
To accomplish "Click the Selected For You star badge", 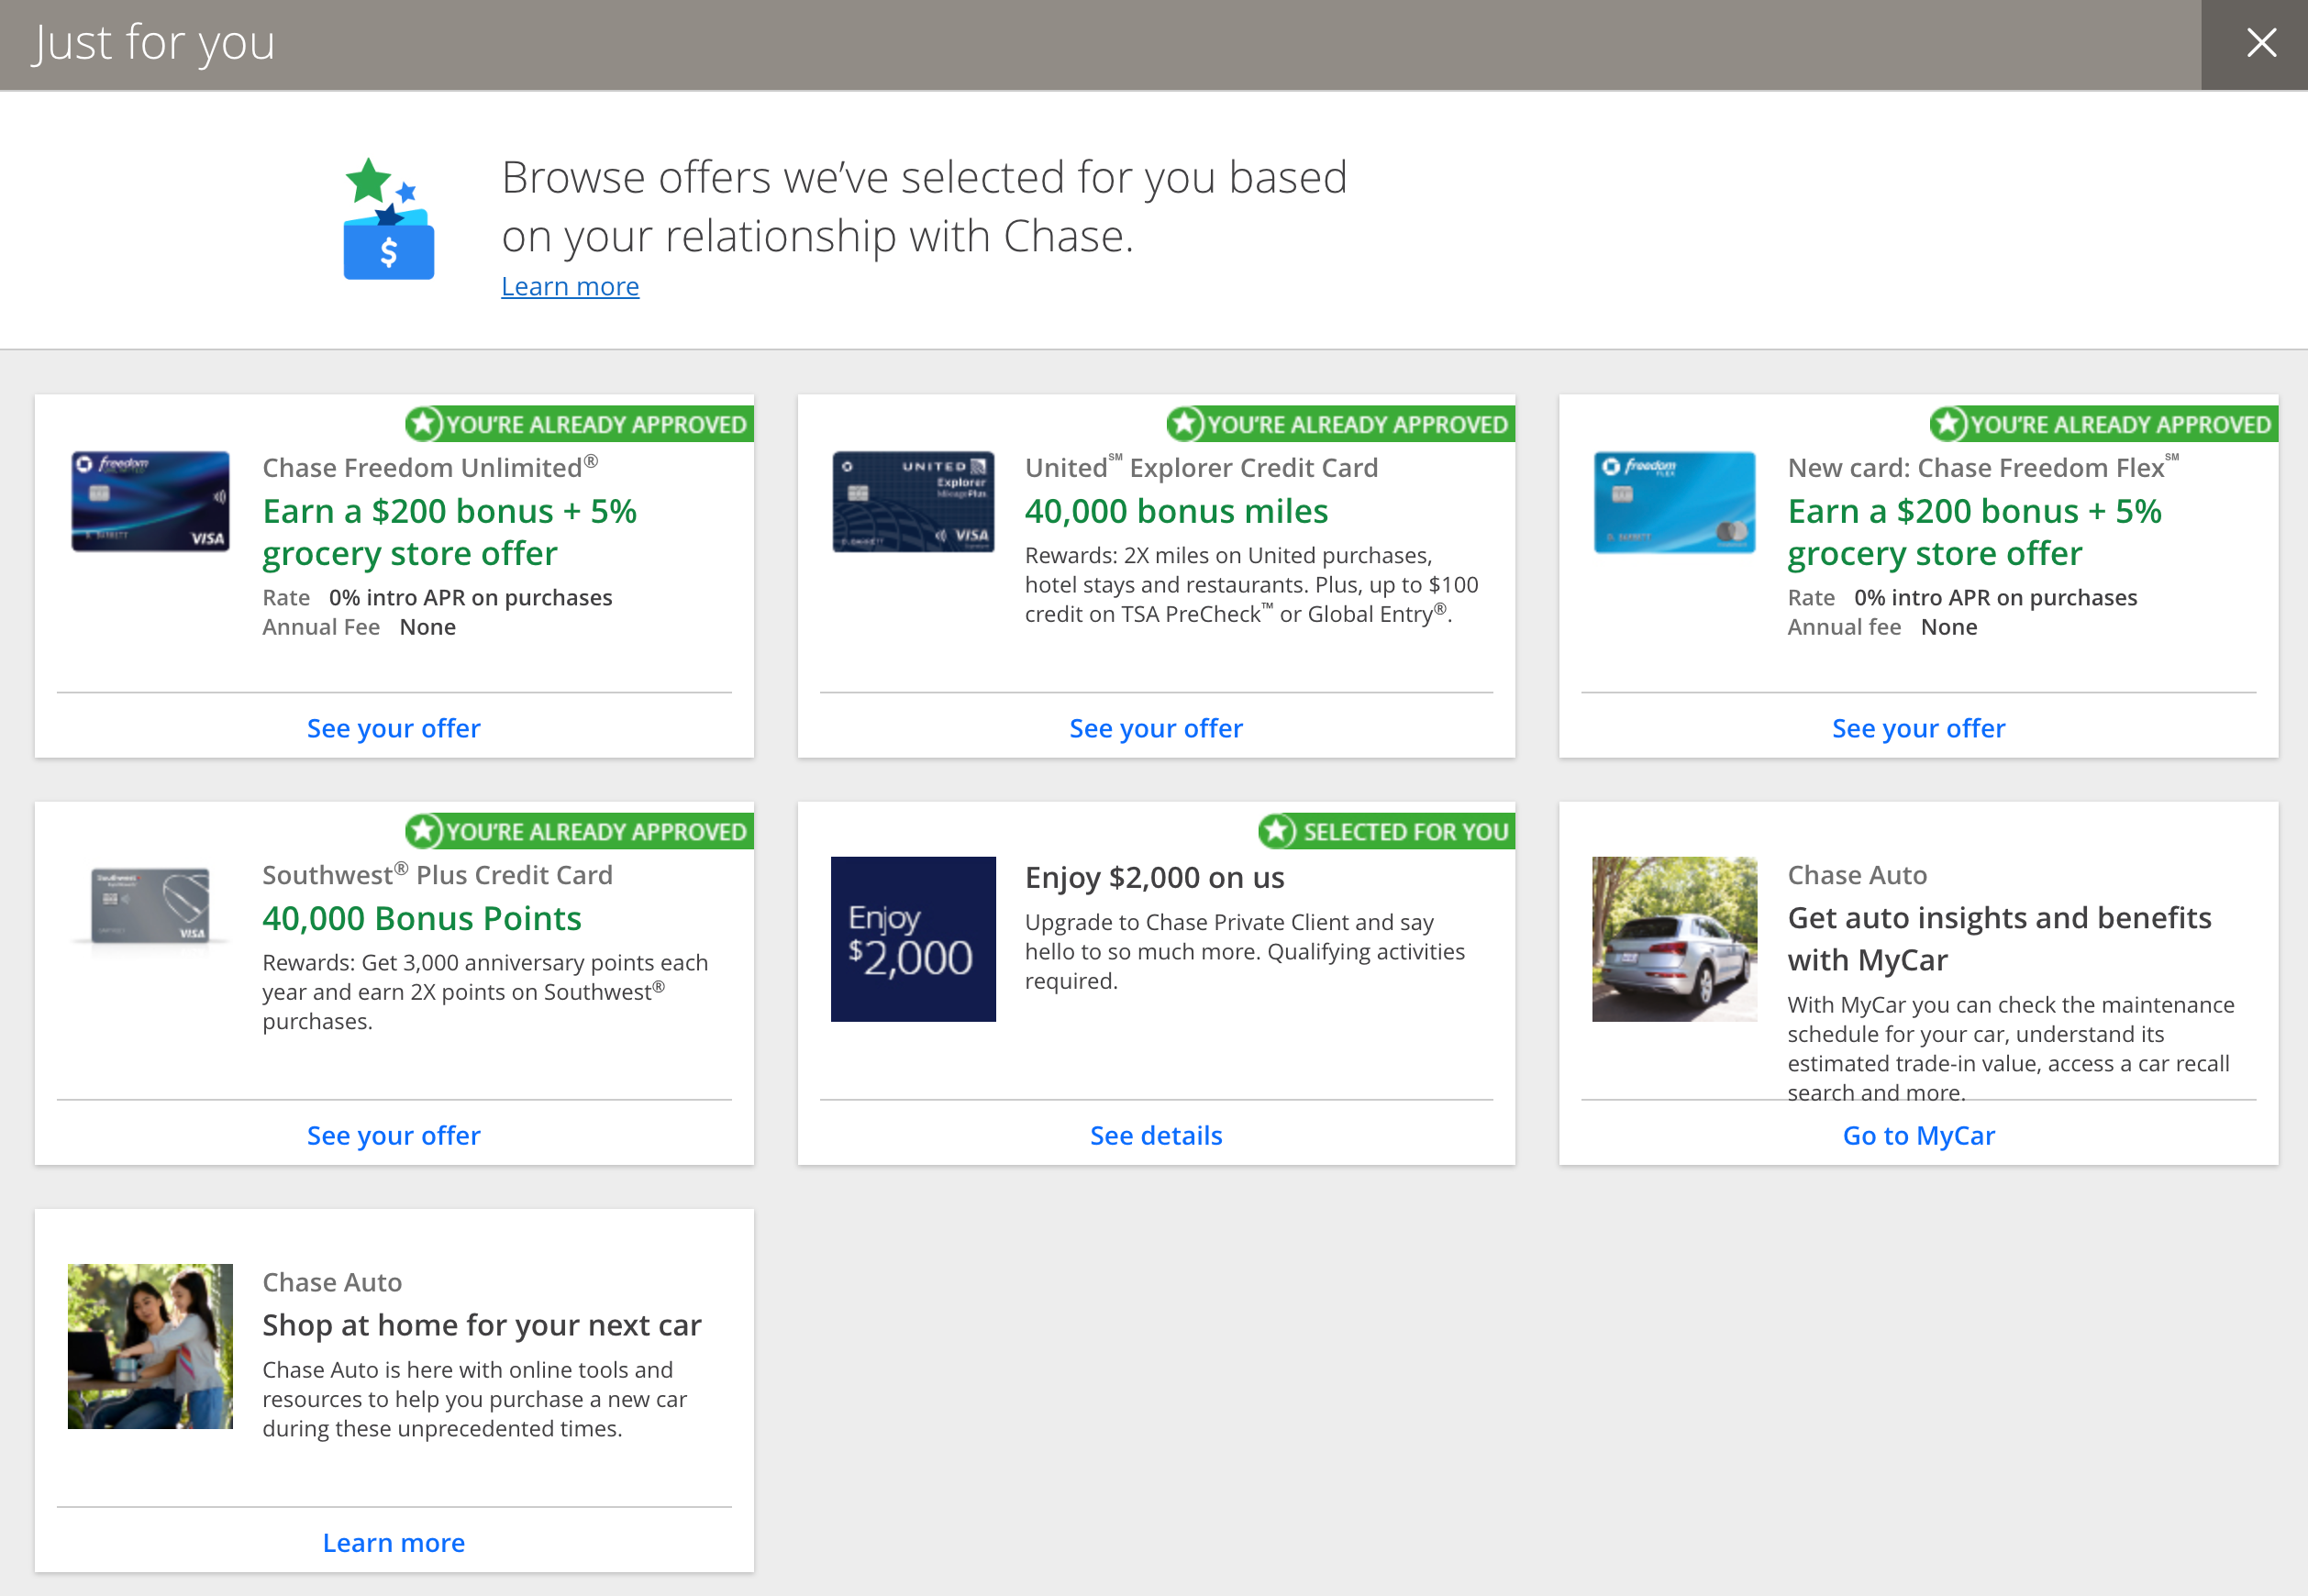I will point(1385,831).
